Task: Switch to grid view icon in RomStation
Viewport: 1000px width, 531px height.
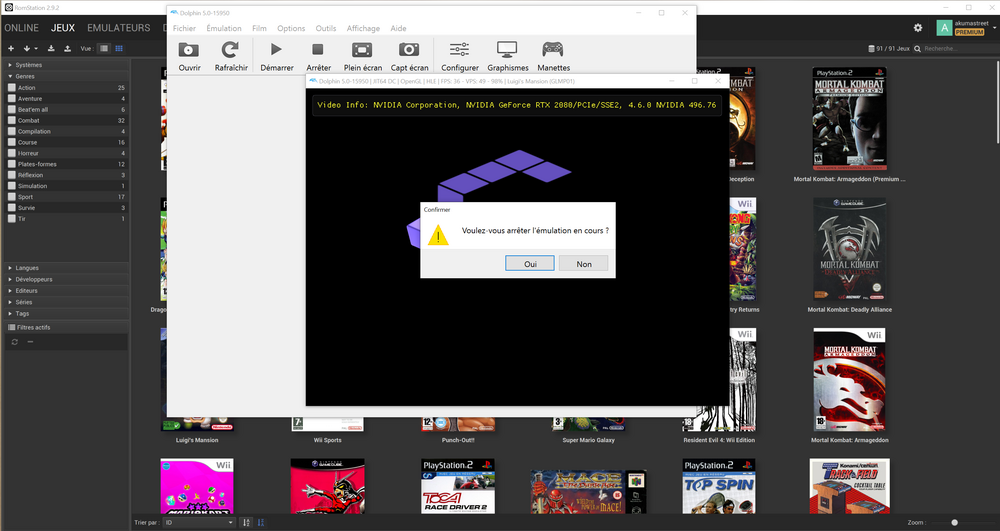Action: (119, 48)
